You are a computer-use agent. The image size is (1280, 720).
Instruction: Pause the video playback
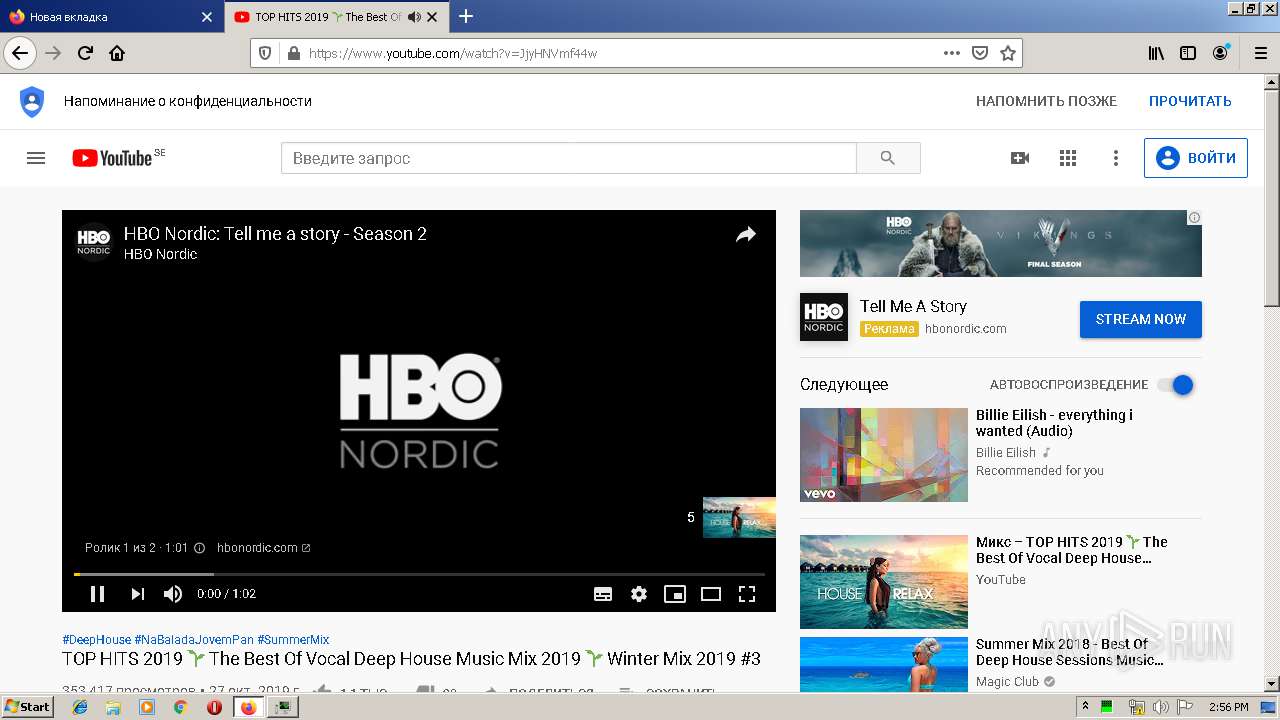97,594
